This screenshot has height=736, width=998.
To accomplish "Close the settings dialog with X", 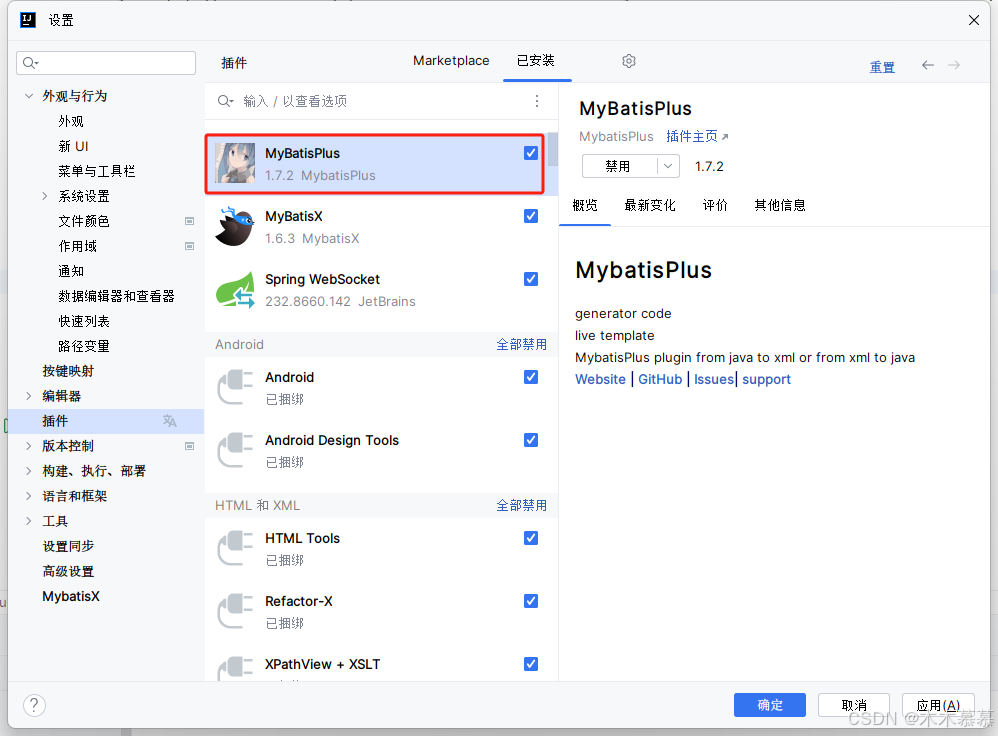I will click(974, 20).
